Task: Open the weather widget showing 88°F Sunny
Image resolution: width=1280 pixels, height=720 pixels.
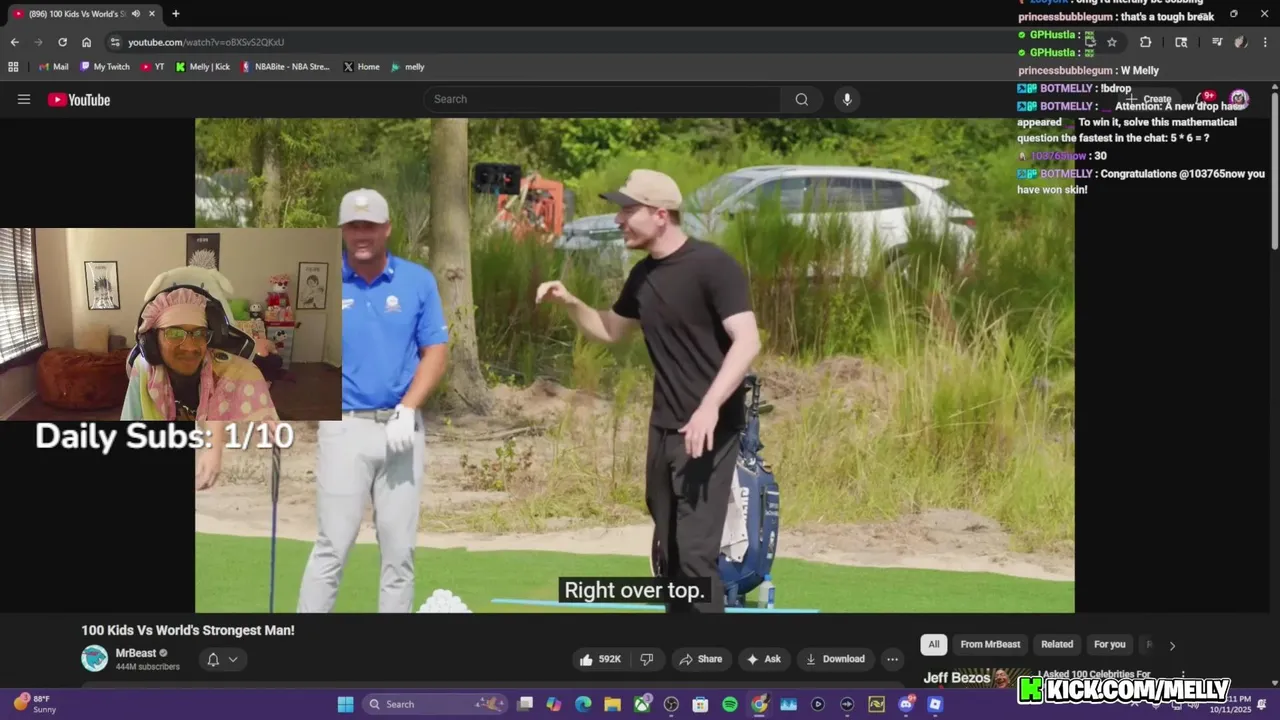Action: (35, 704)
